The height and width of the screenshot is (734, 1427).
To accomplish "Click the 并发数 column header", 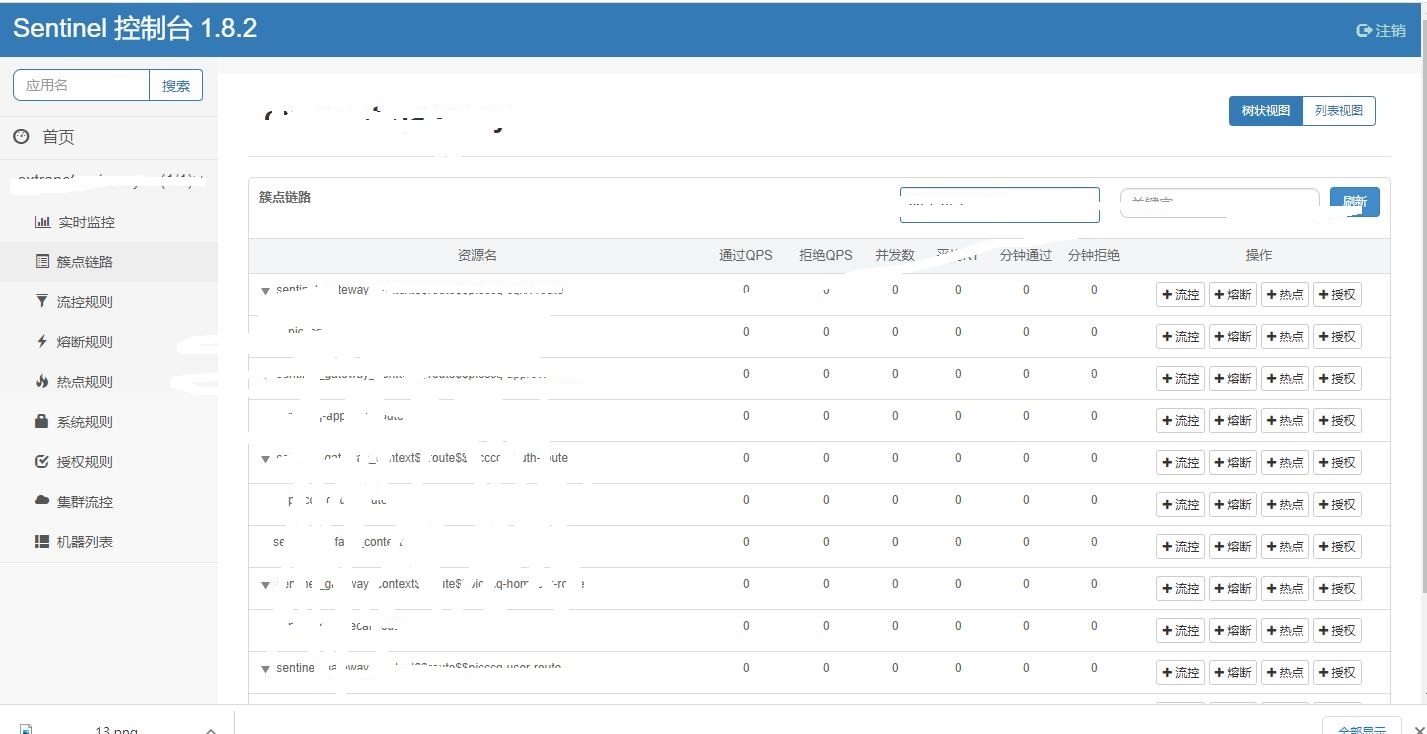I will click(895, 255).
